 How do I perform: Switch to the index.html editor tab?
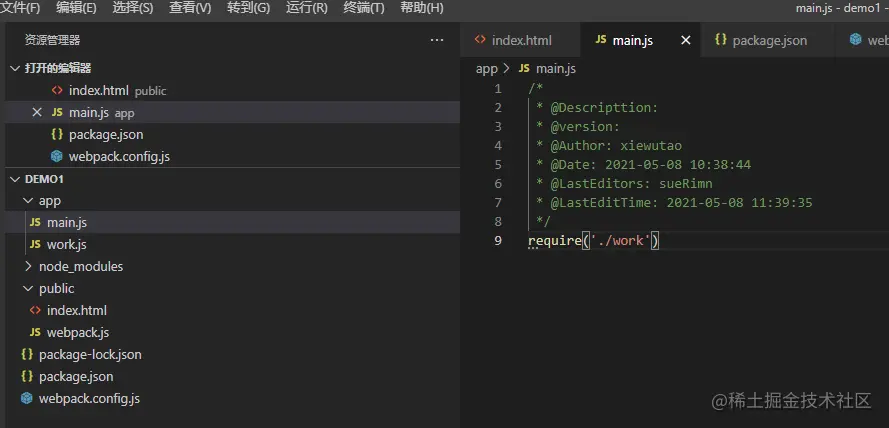[x=522, y=40]
